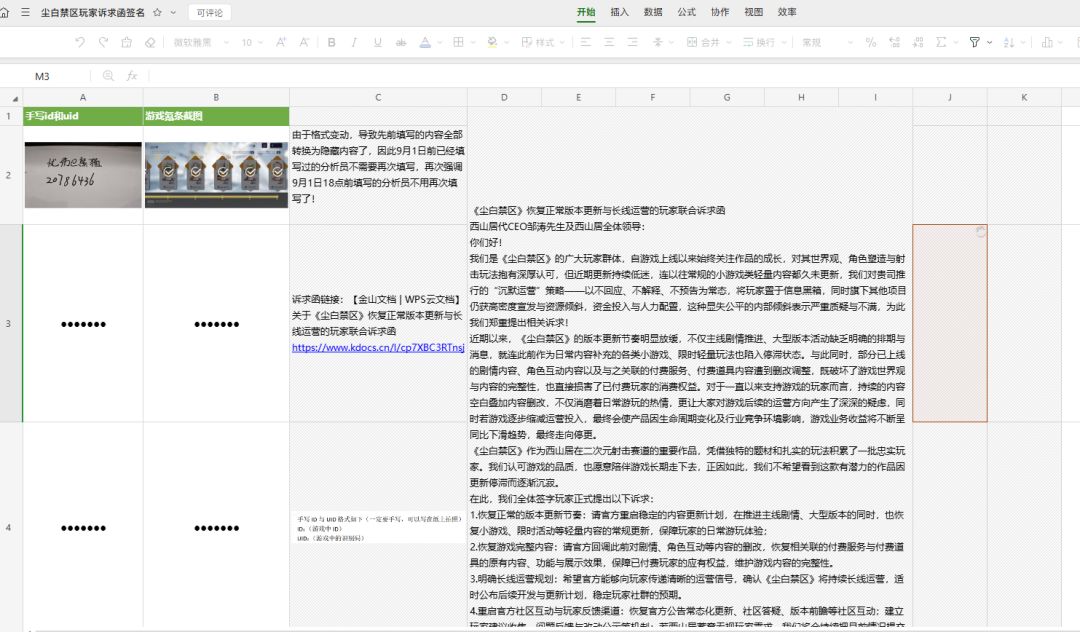The height and width of the screenshot is (632, 1080).
Task: Open the vertical alignment icon
Action: point(658,43)
